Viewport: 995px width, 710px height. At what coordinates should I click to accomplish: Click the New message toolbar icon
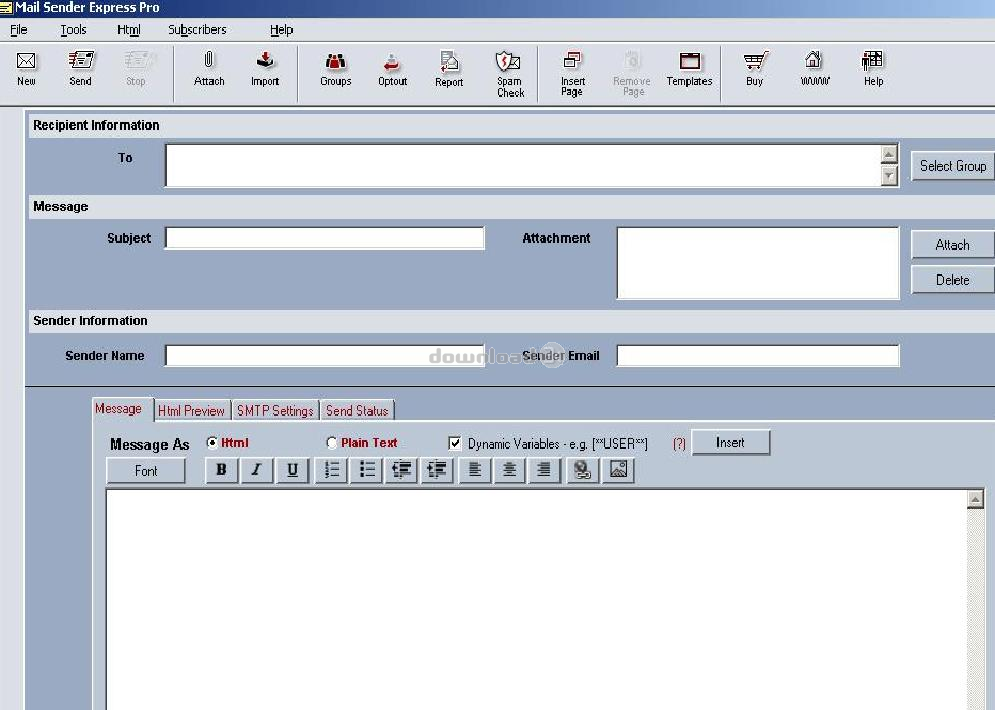pos(26,68)
